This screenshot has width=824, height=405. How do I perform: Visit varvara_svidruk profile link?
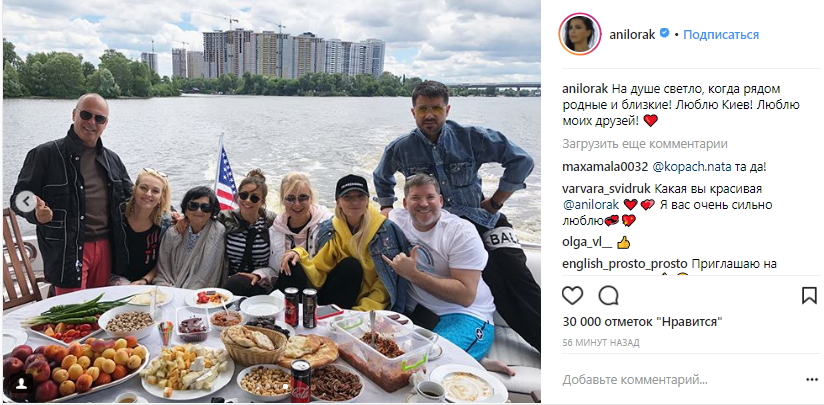(606, 189)
